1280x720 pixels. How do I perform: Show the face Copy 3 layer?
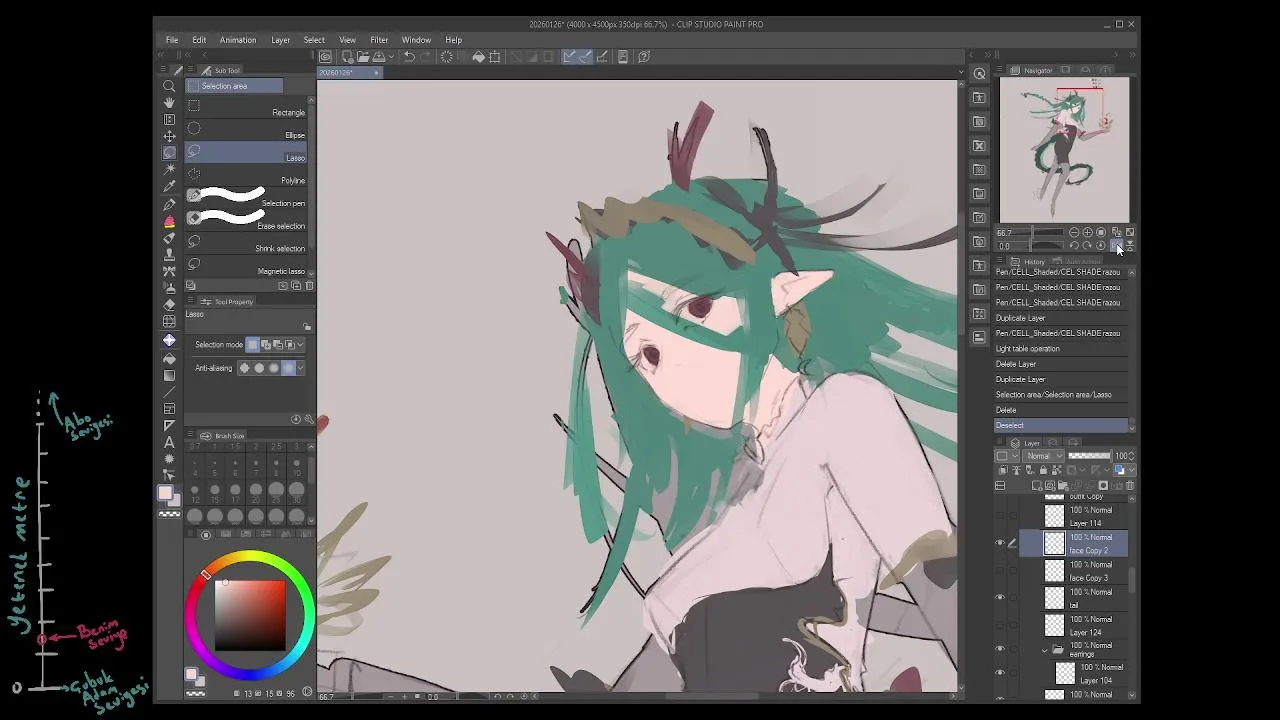point(999,570)
